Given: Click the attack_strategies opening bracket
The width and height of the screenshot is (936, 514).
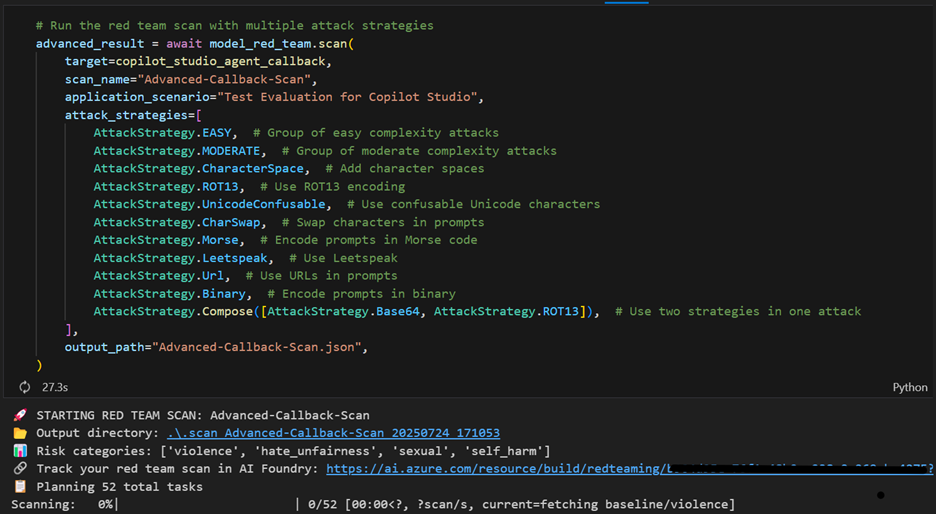Looking at the screenshot, I should (198, 115).
